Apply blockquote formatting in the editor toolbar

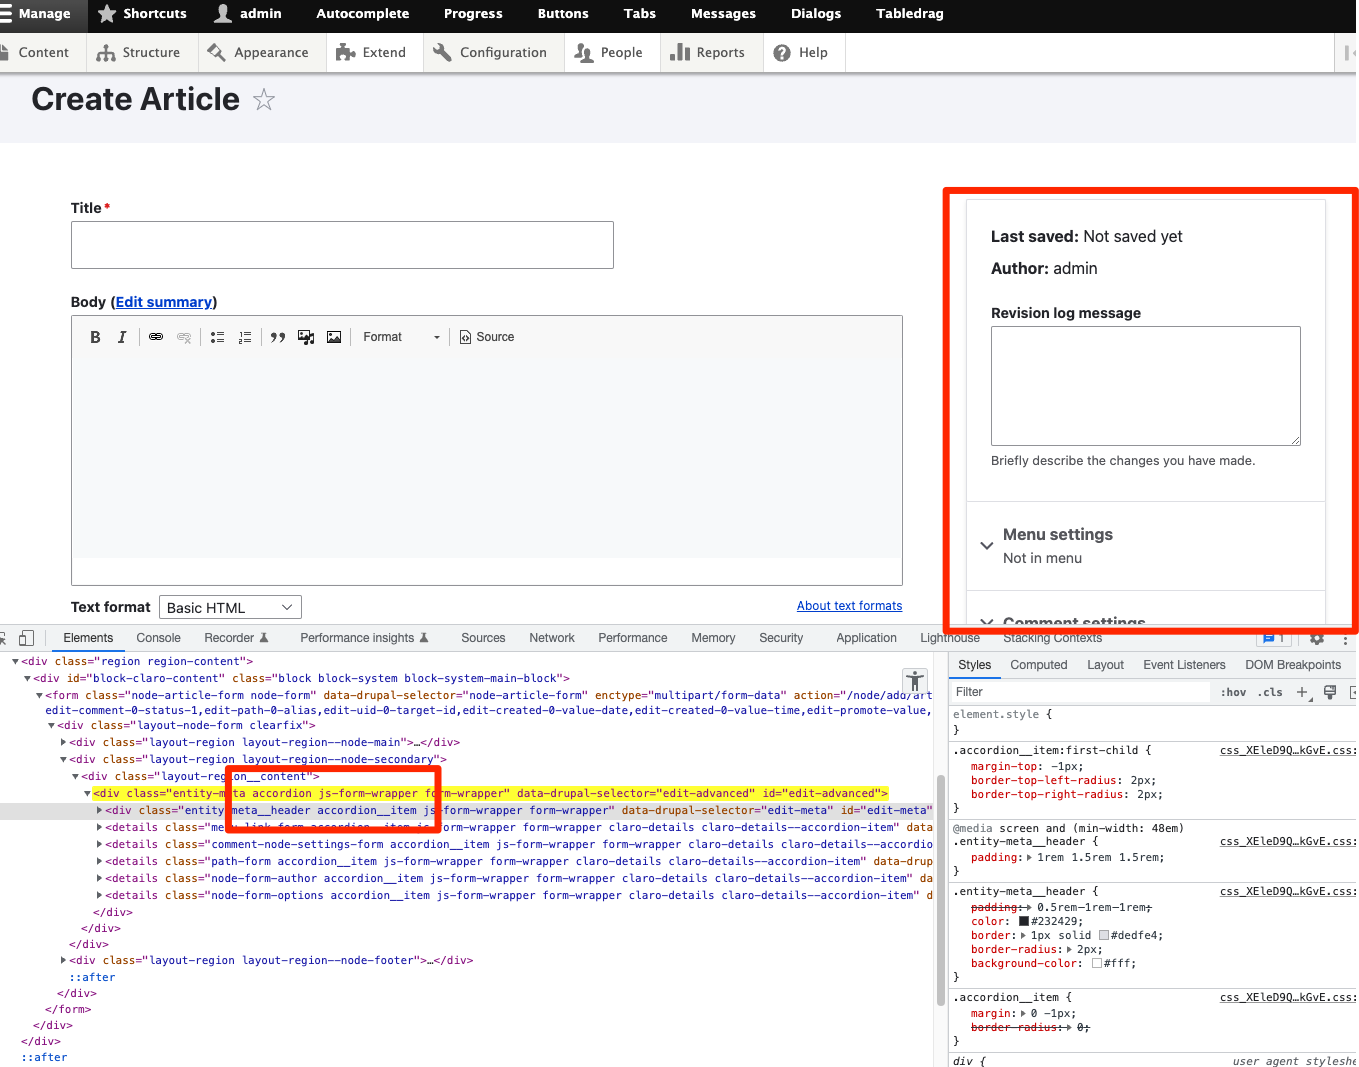pyautogui.click(x=277, y=337)
